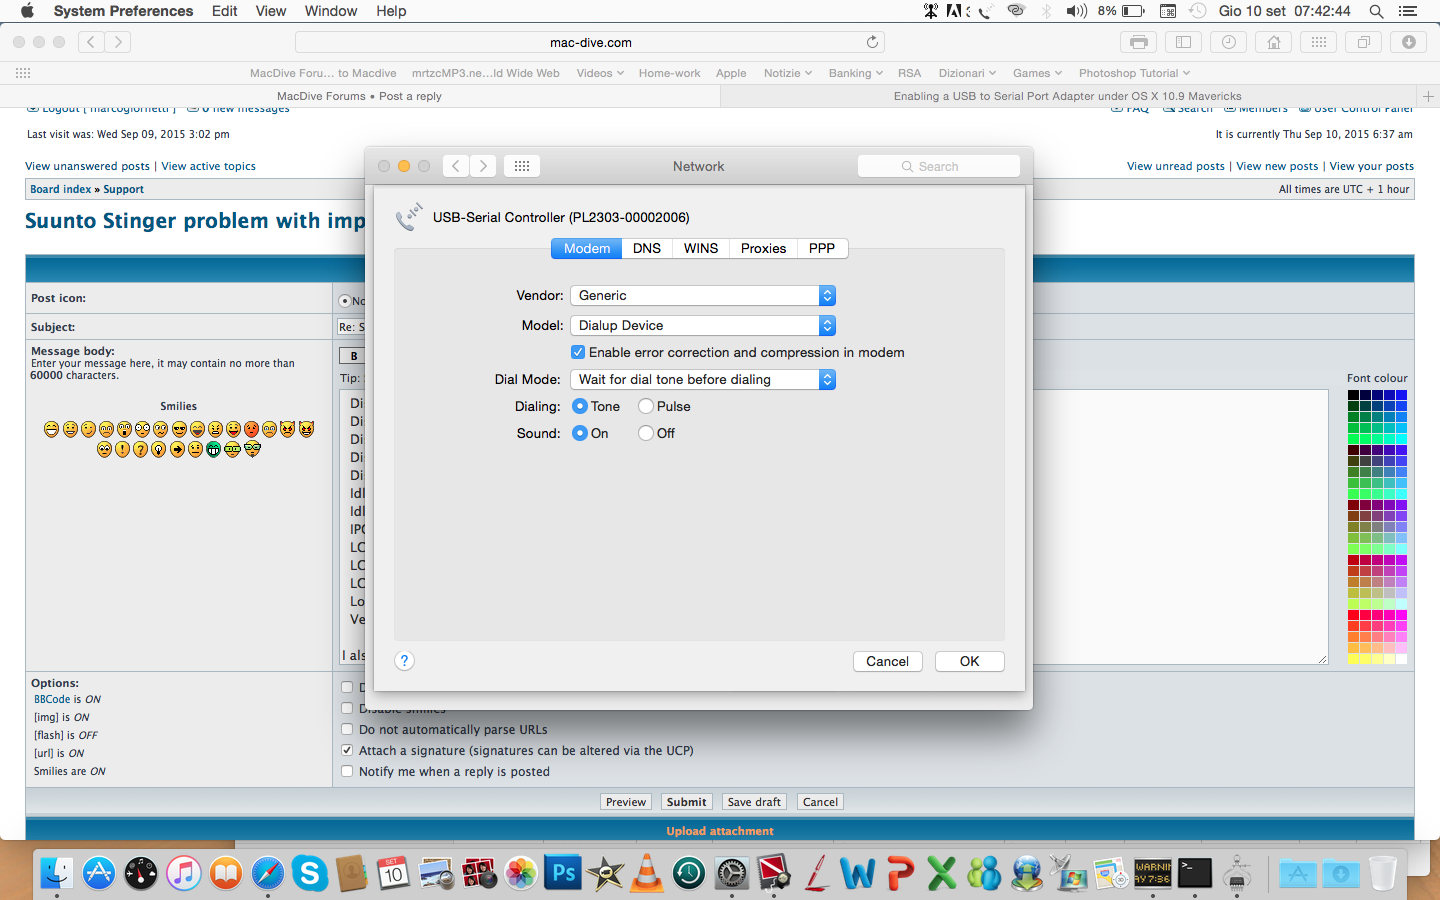The image size is (1440, 900).
Task: Click the Safari reload page icon
Action: [x=872, y=42]
